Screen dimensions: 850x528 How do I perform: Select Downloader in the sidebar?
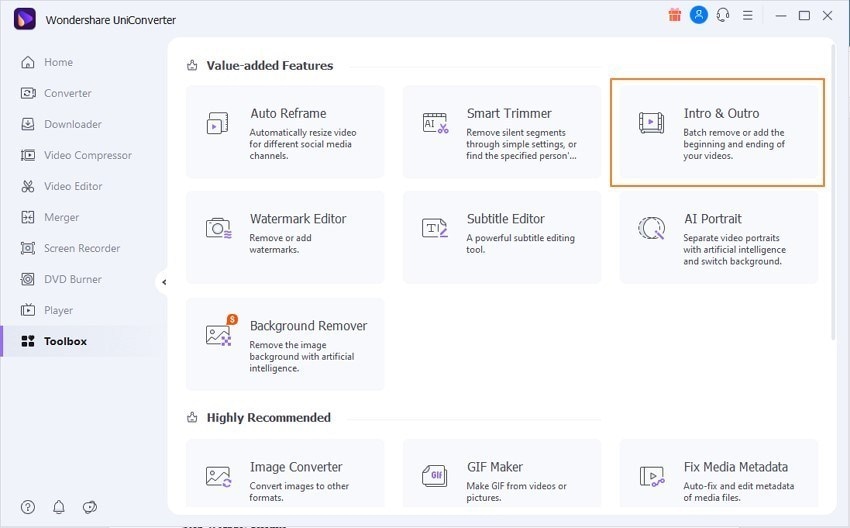72,124
